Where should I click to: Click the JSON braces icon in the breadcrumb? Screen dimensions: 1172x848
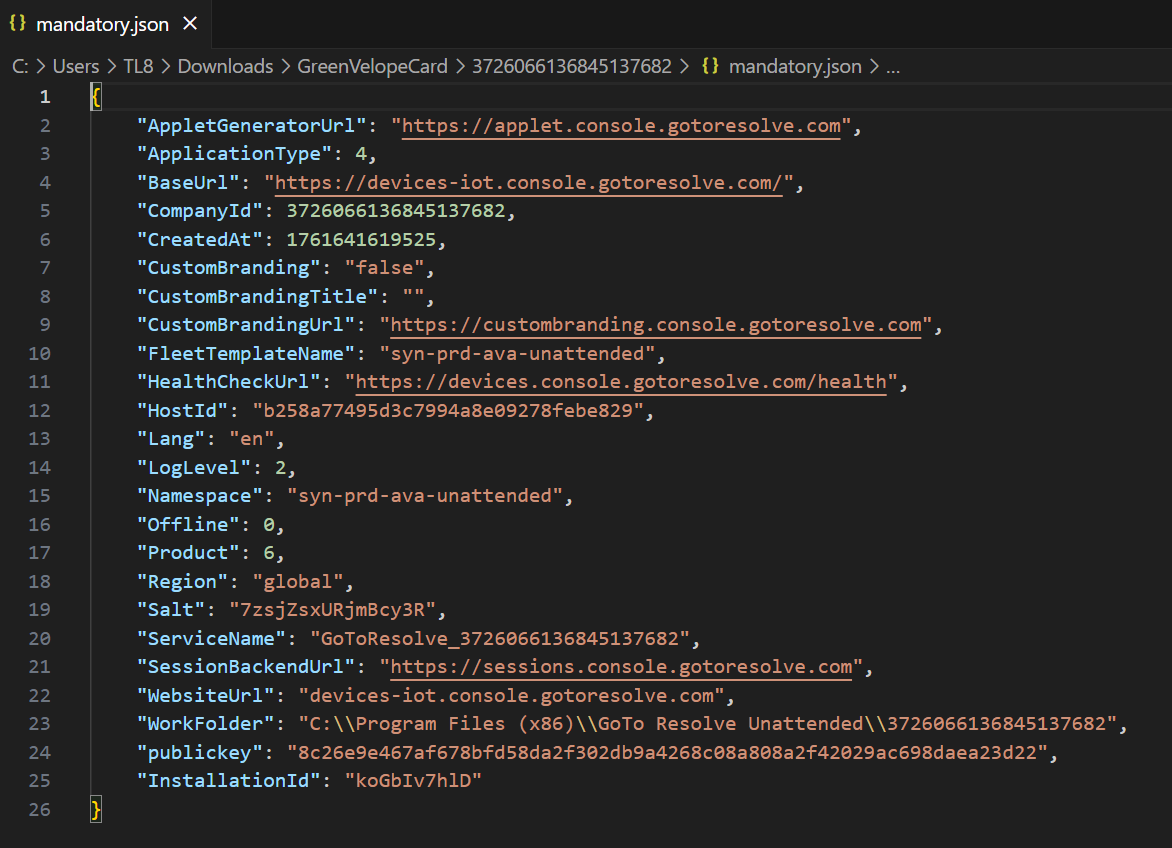(x=711, y=67)
